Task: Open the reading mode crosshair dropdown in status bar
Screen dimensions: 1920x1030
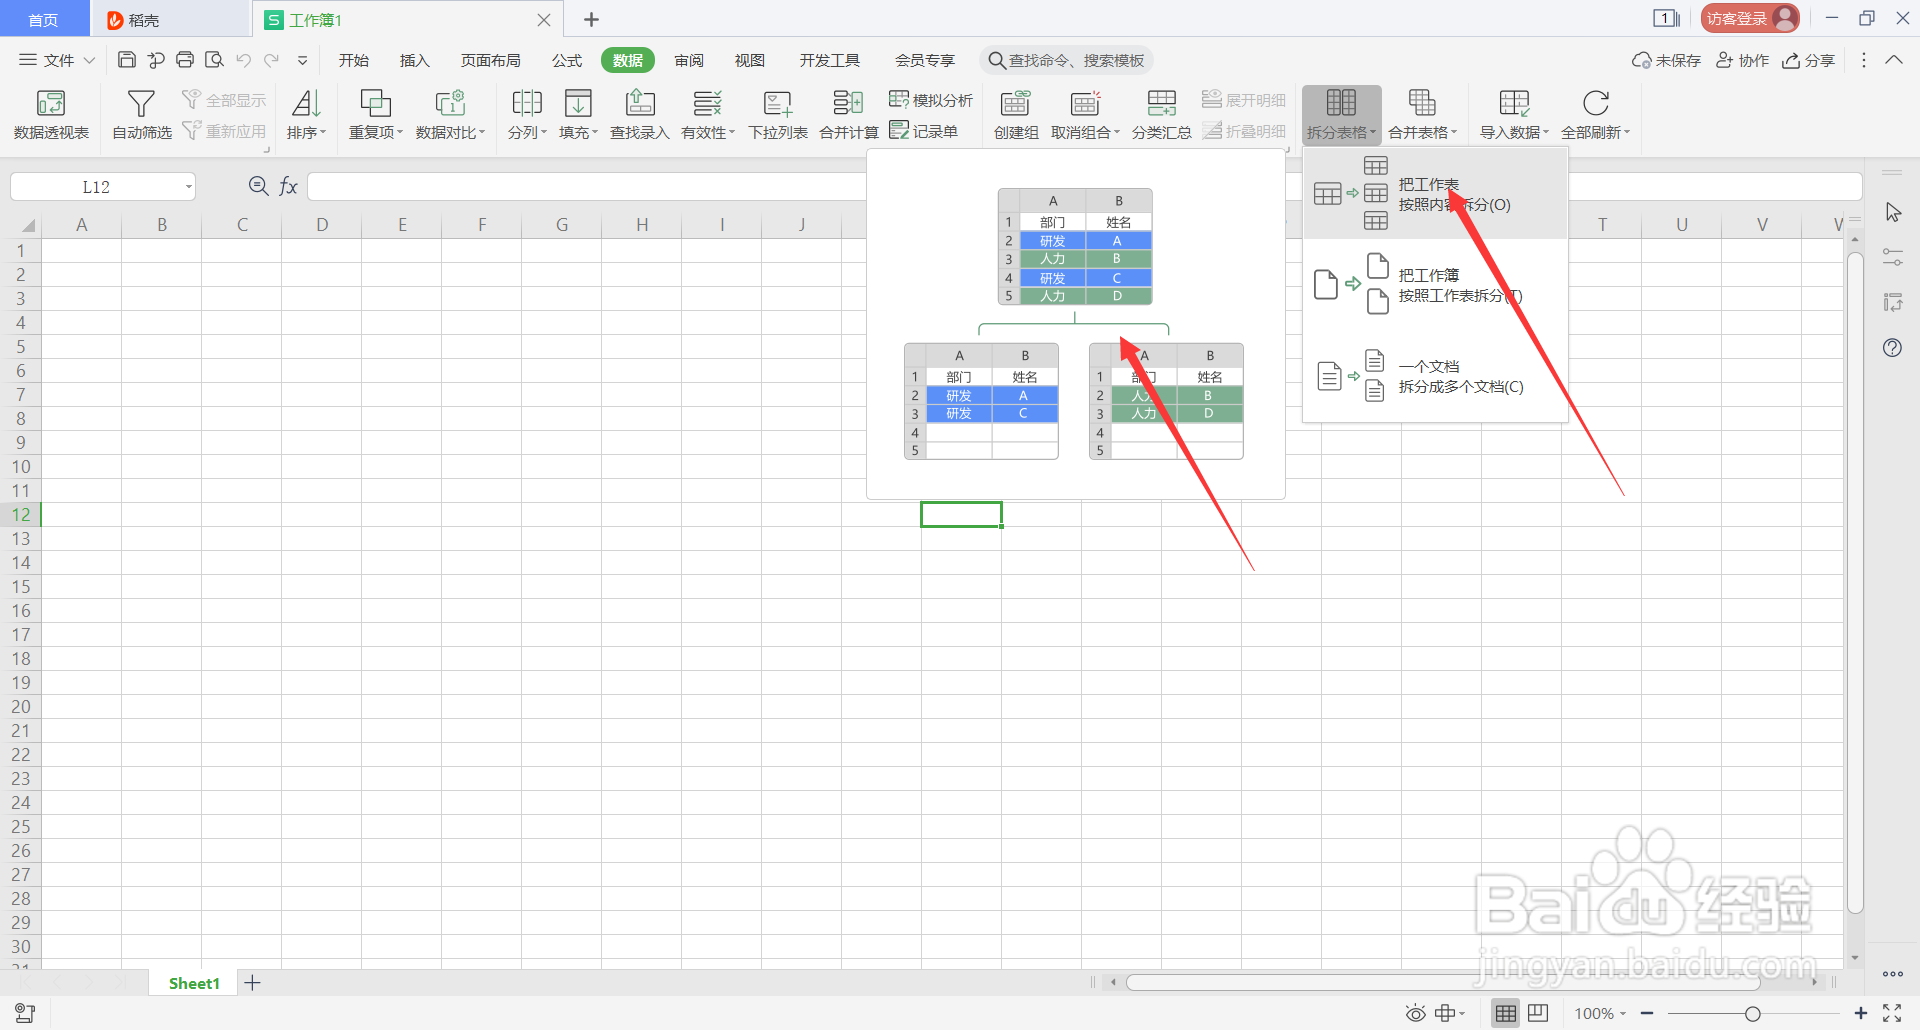Action: (x=1450, y=1013)
